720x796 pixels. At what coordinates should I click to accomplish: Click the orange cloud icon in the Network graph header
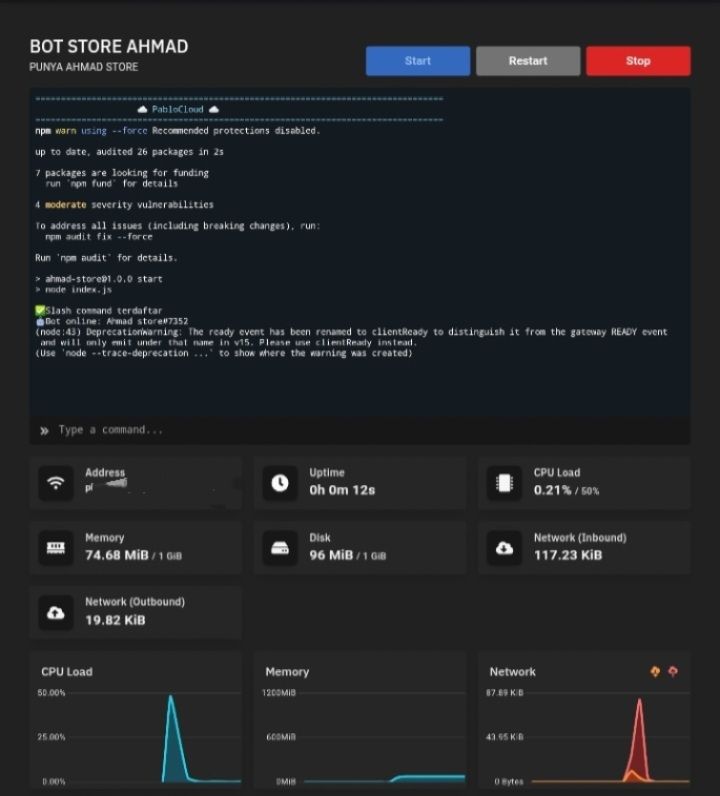click(655, 672)
